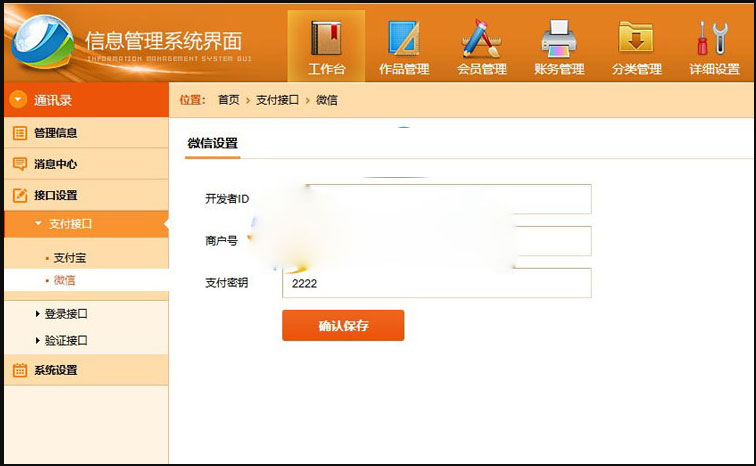This screenshot has height=466, width=756.
Task: Click the 作品管理 ruler icon
Action: coord(403,38)
